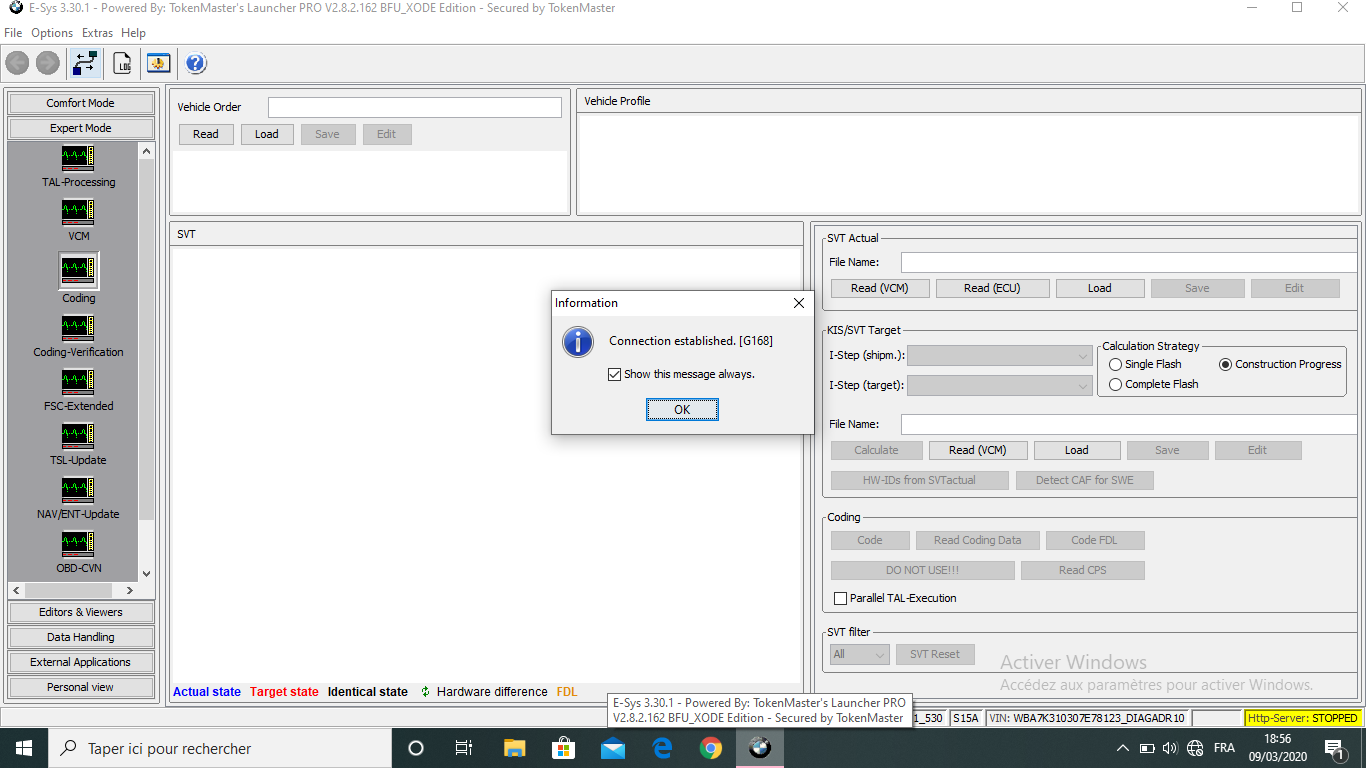
Task: Open the Help menu
Action: (x=133, y=33)
